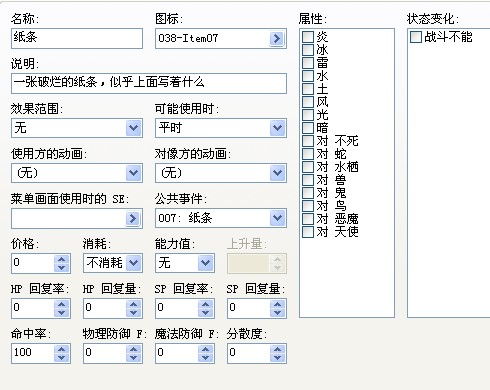Enable the 风 attribute checkbox

pos(308,102)
